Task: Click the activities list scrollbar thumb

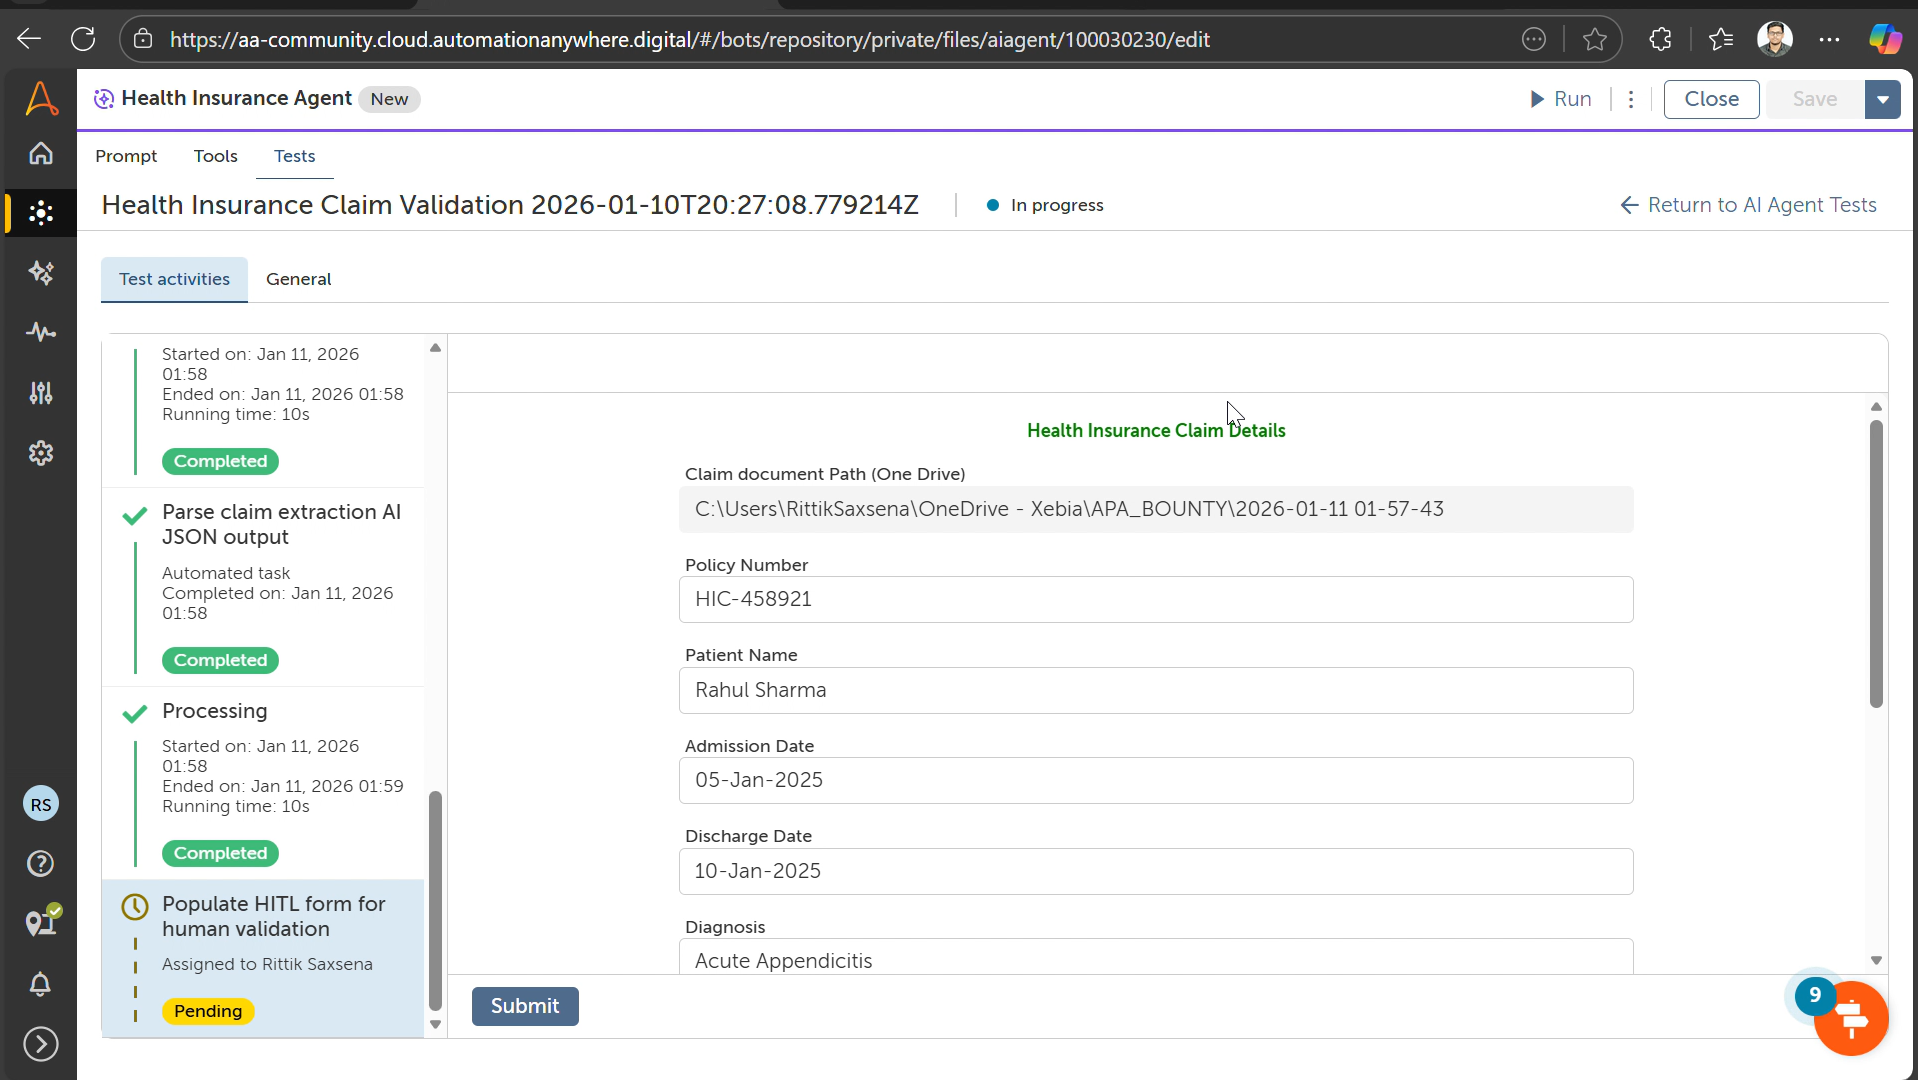Action: pyautogui.click(x=435, y=900)
